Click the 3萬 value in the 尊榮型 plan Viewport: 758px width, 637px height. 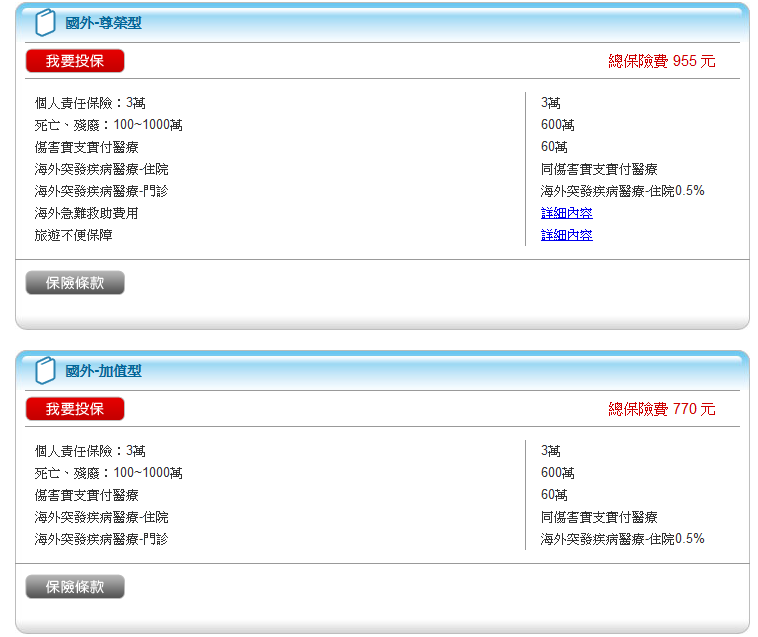pos(551,103)
